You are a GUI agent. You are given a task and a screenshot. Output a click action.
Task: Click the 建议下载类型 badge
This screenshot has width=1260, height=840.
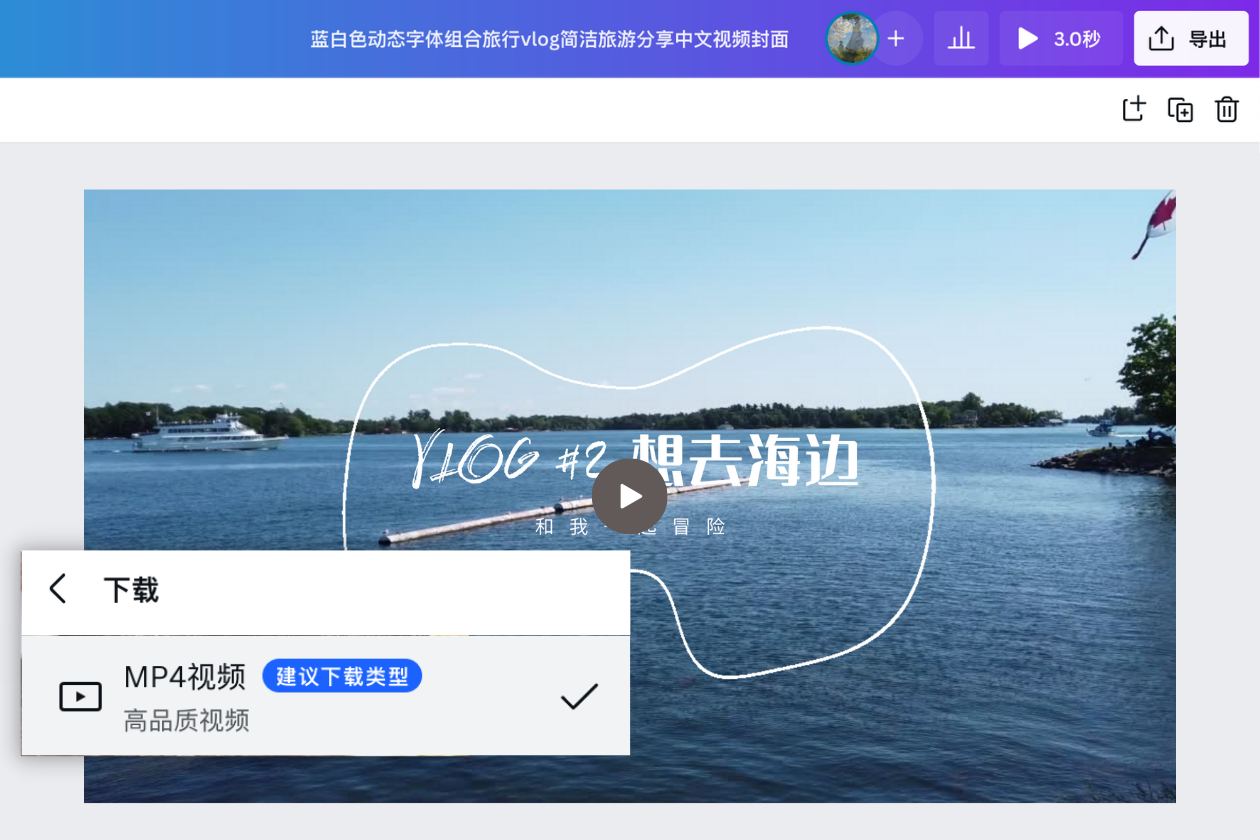coord(342,676)
